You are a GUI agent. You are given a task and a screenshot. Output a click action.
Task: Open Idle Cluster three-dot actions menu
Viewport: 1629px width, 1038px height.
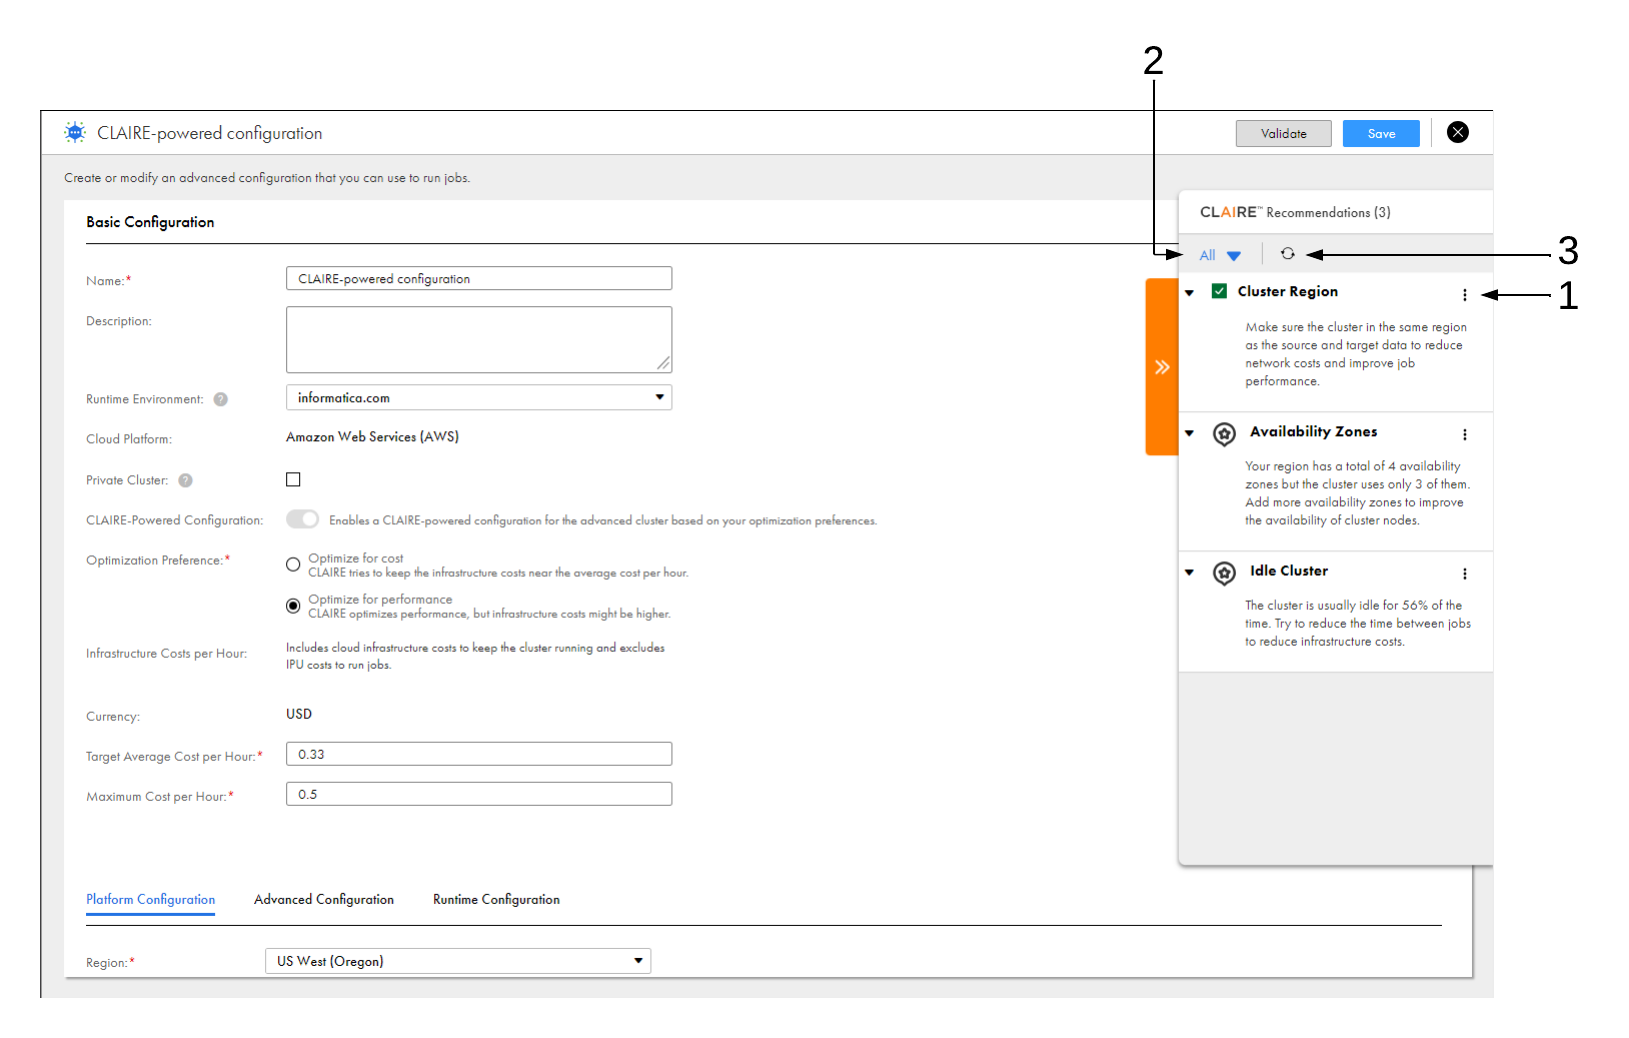pos(1465,574)
